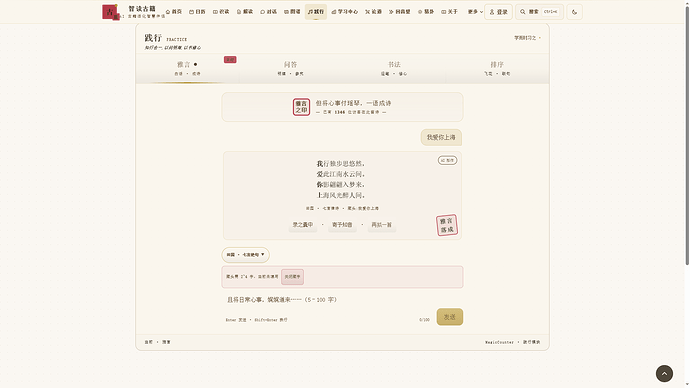Click the 寄予知音 button
The height and width of the screenshot is (388, 690).
tap(342, 225)
